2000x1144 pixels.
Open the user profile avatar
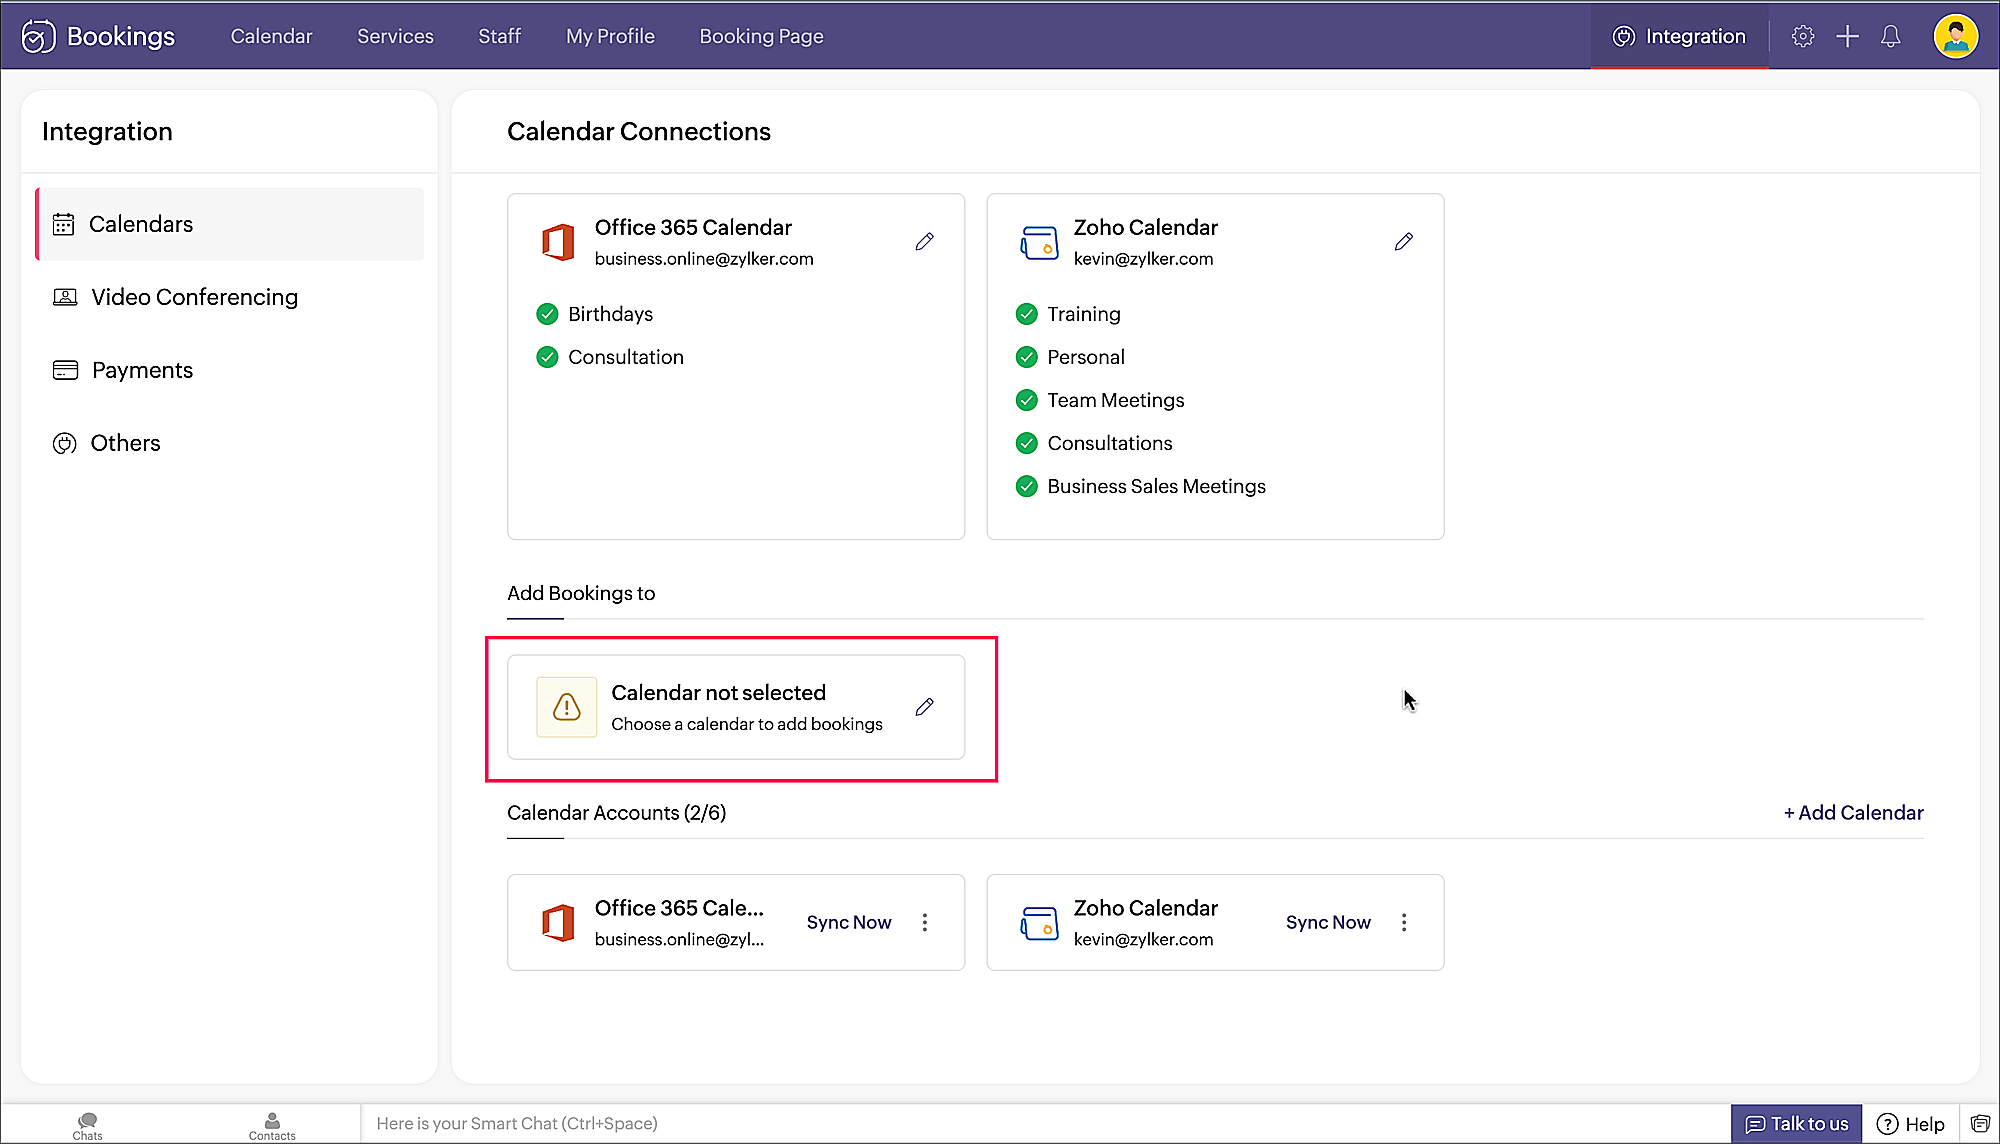click(1955, 36)
